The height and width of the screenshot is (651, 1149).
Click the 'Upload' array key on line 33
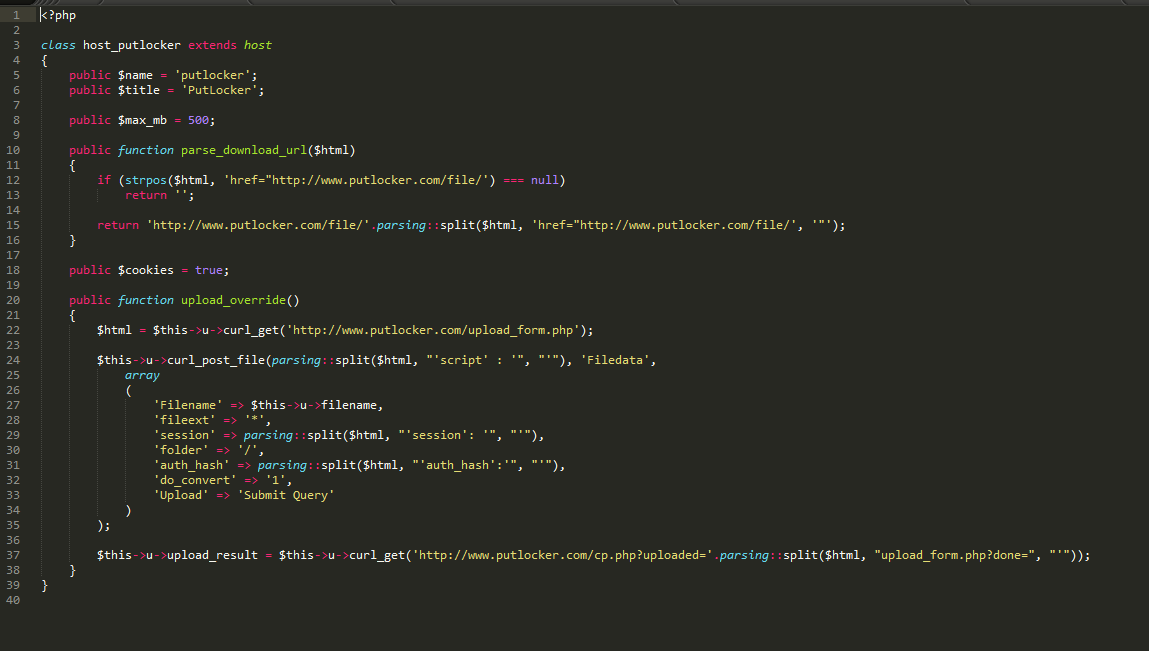181,496
